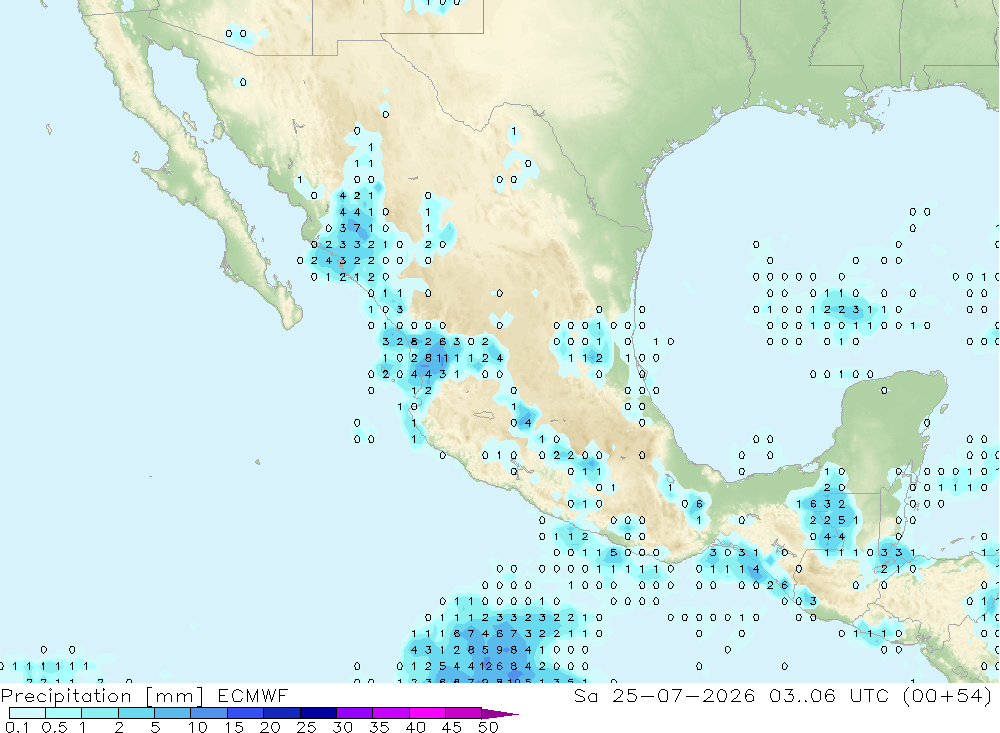This screenshot has height=733, width=1000.
Task: Click the 'ECMWF' model label
Action: point(253,695)
